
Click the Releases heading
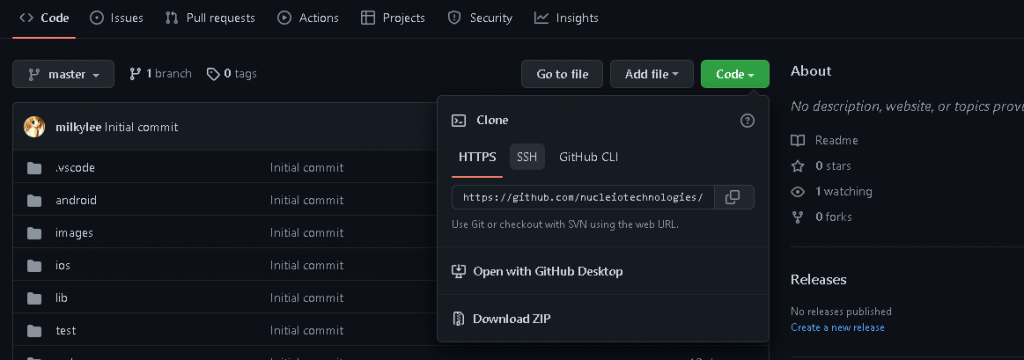point(818,280)
